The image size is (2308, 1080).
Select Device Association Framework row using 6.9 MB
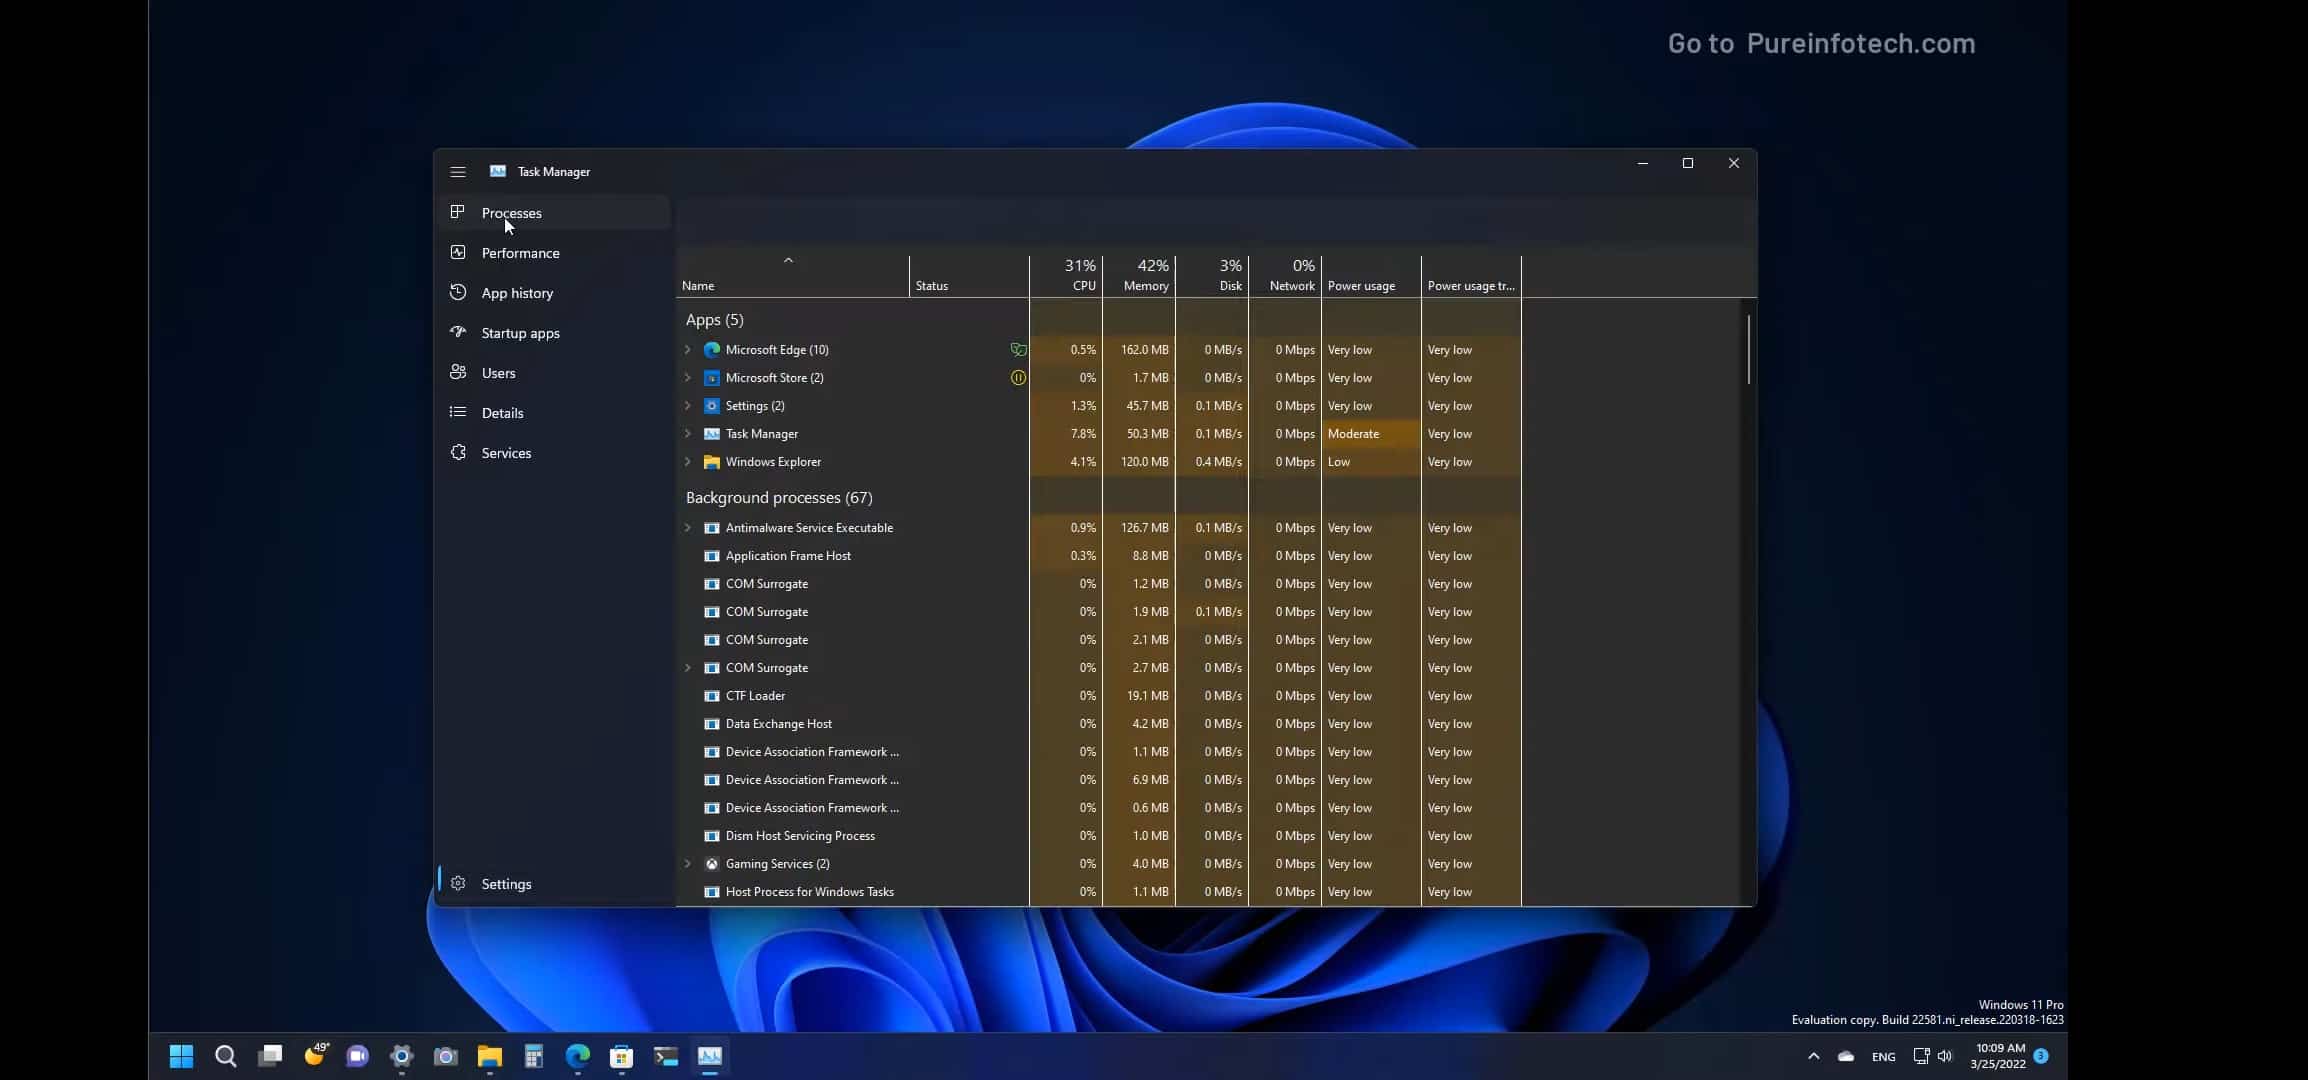pyautogui.click(x=1098, y=780)
